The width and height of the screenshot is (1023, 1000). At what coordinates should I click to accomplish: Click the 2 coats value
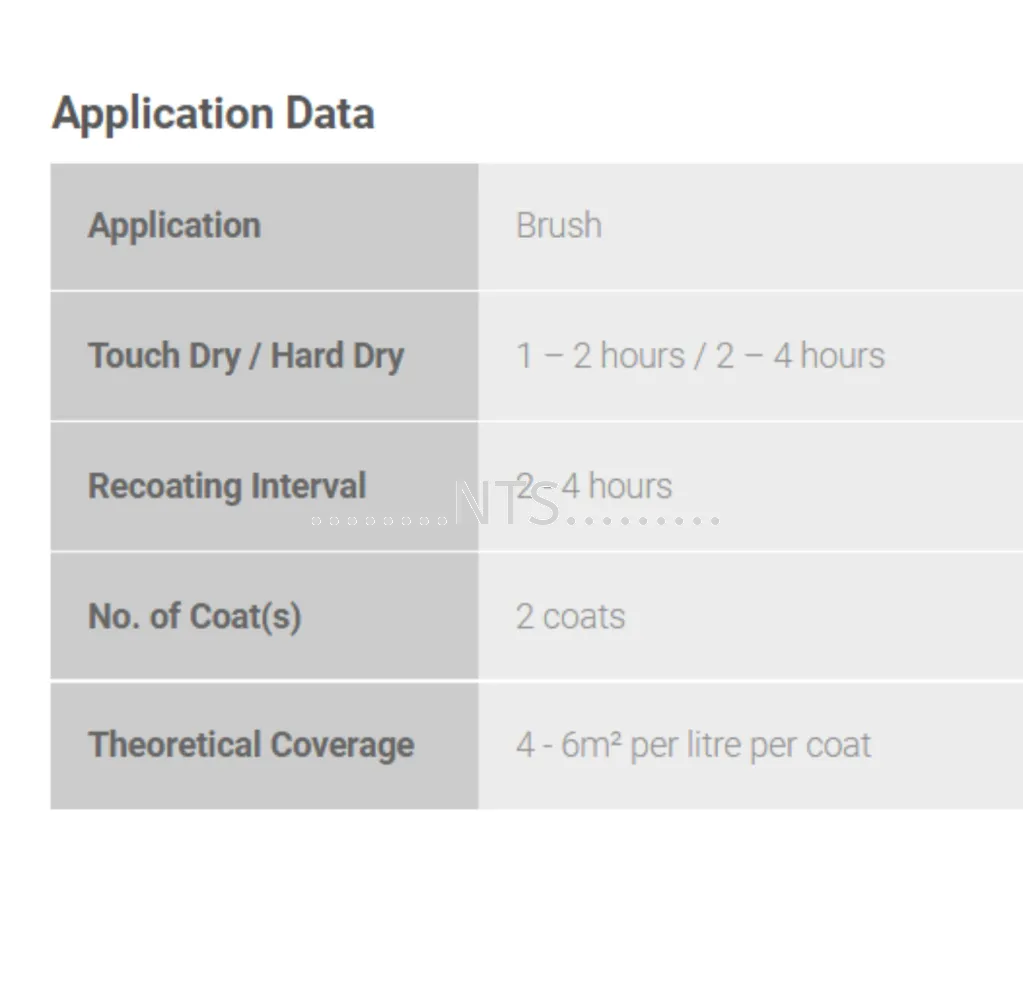[570, 616]
